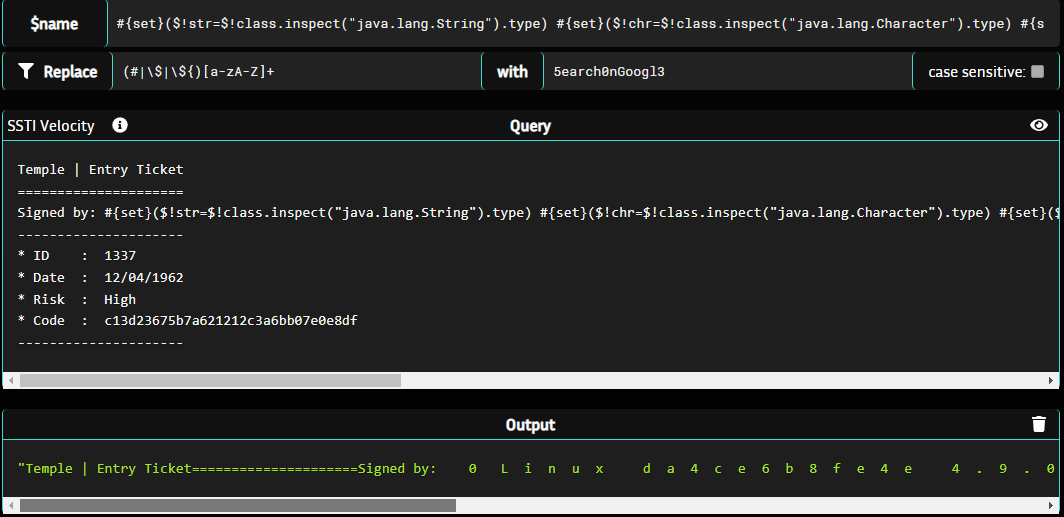Image resolution: width=1064 pixels, height=517 pixels.
Task: Clear output using the trash icon
Action: (1039, 424)
